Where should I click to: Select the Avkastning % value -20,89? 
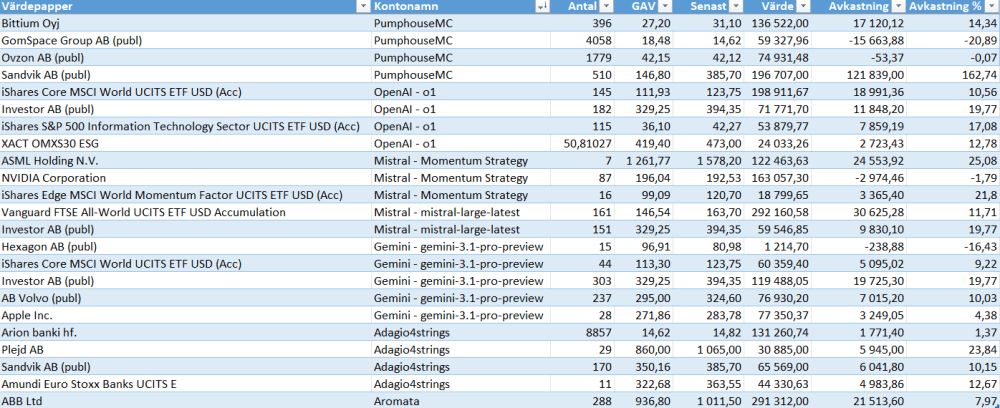[953, 40]
